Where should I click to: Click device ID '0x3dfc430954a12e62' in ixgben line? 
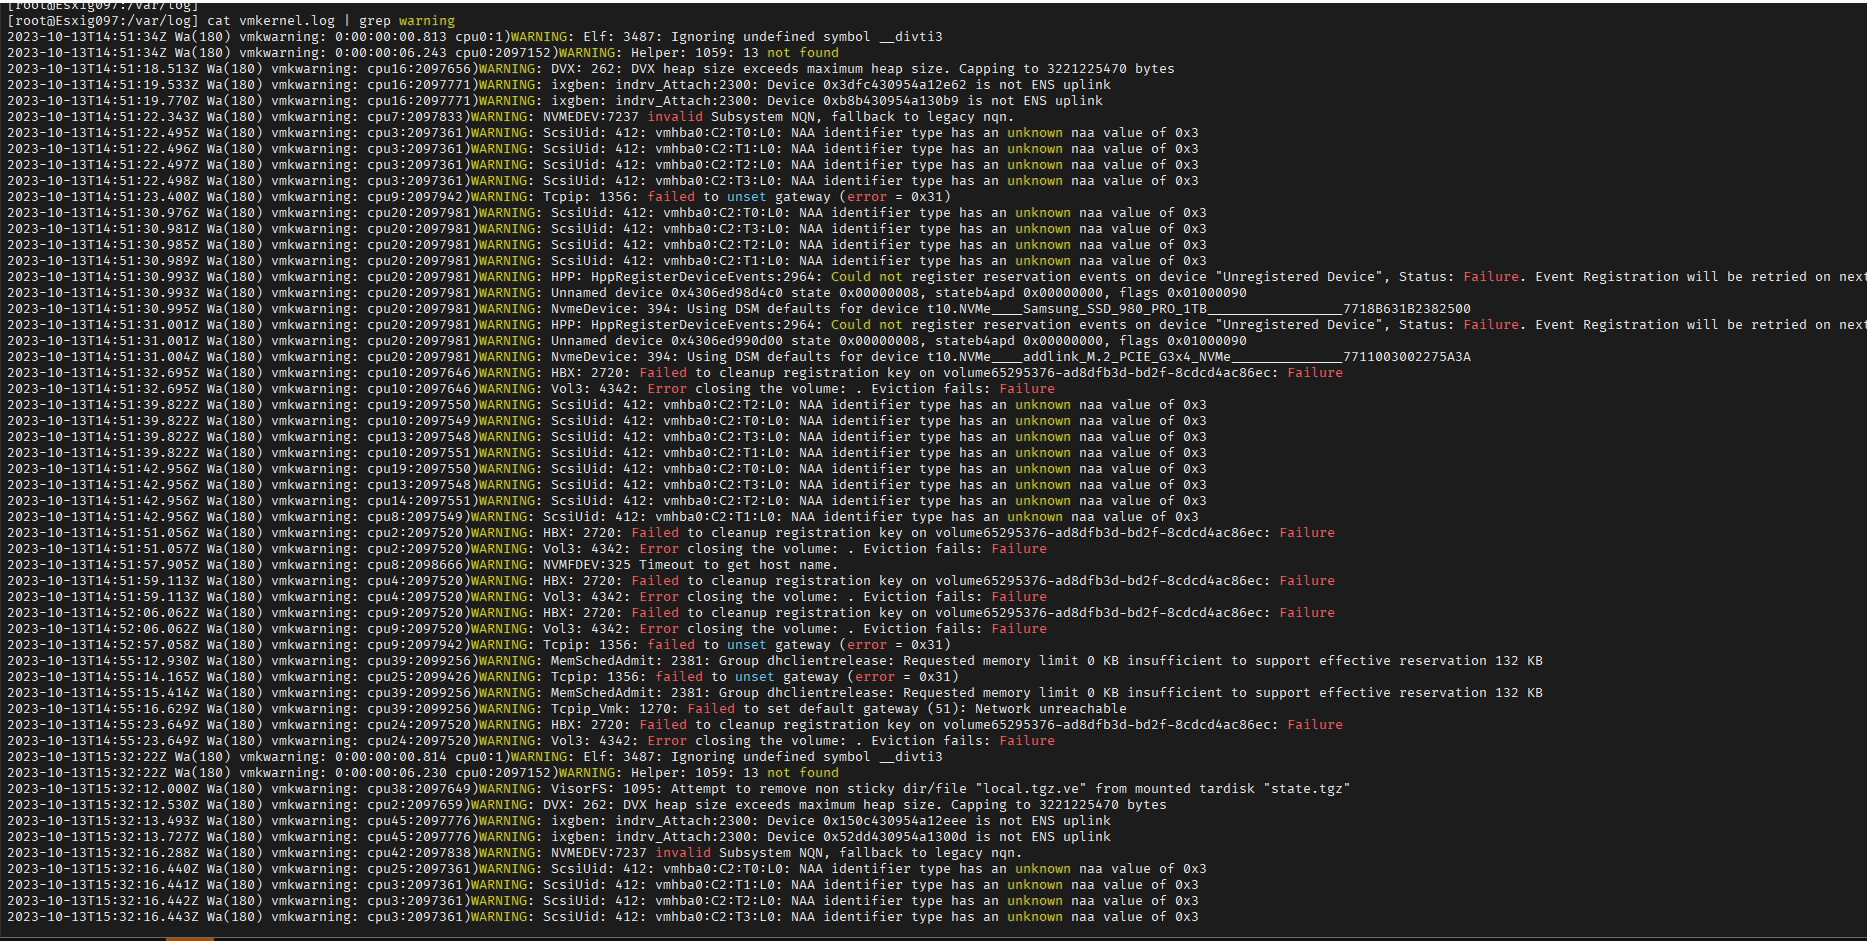pos(895,85)
